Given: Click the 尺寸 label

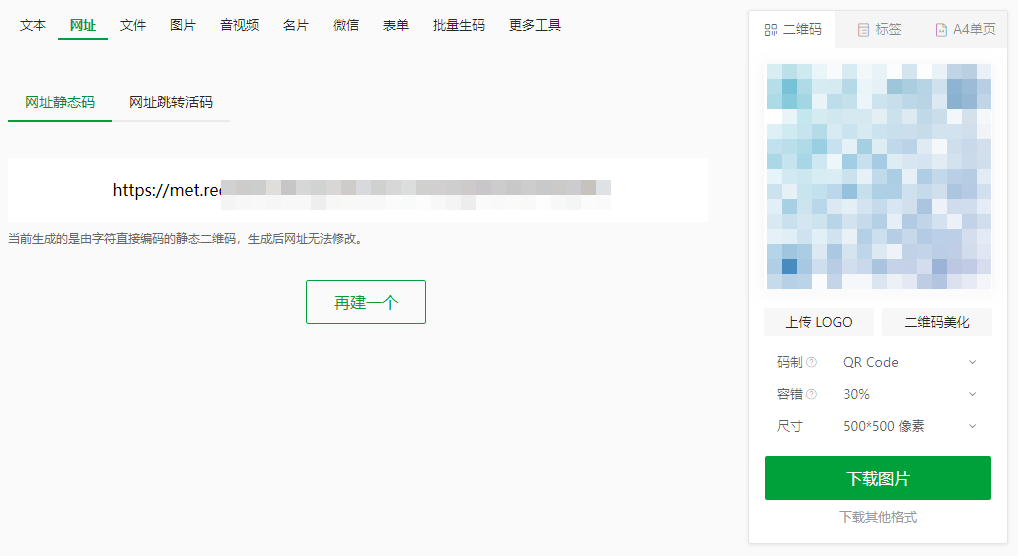Looking at the screenshot, I should (x=789, y=426).
